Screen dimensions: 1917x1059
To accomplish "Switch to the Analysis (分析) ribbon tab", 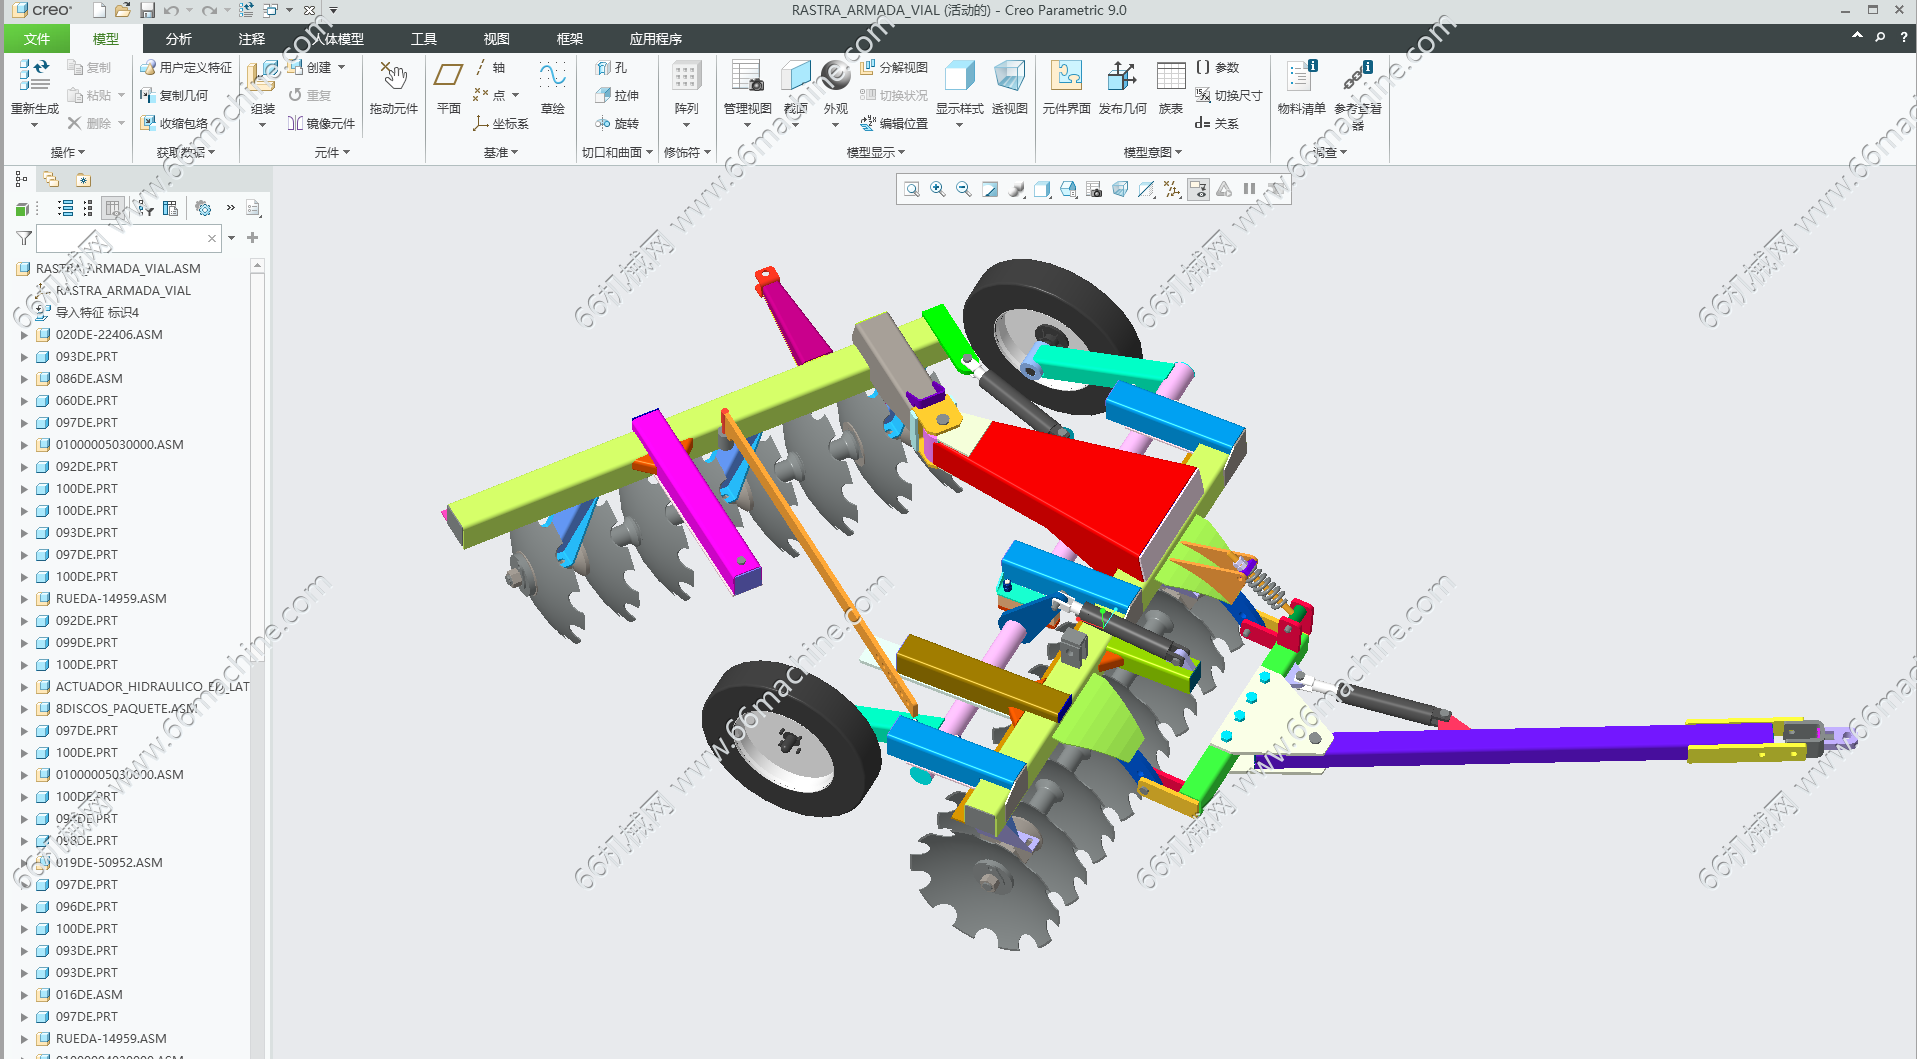I will [179, 39].
